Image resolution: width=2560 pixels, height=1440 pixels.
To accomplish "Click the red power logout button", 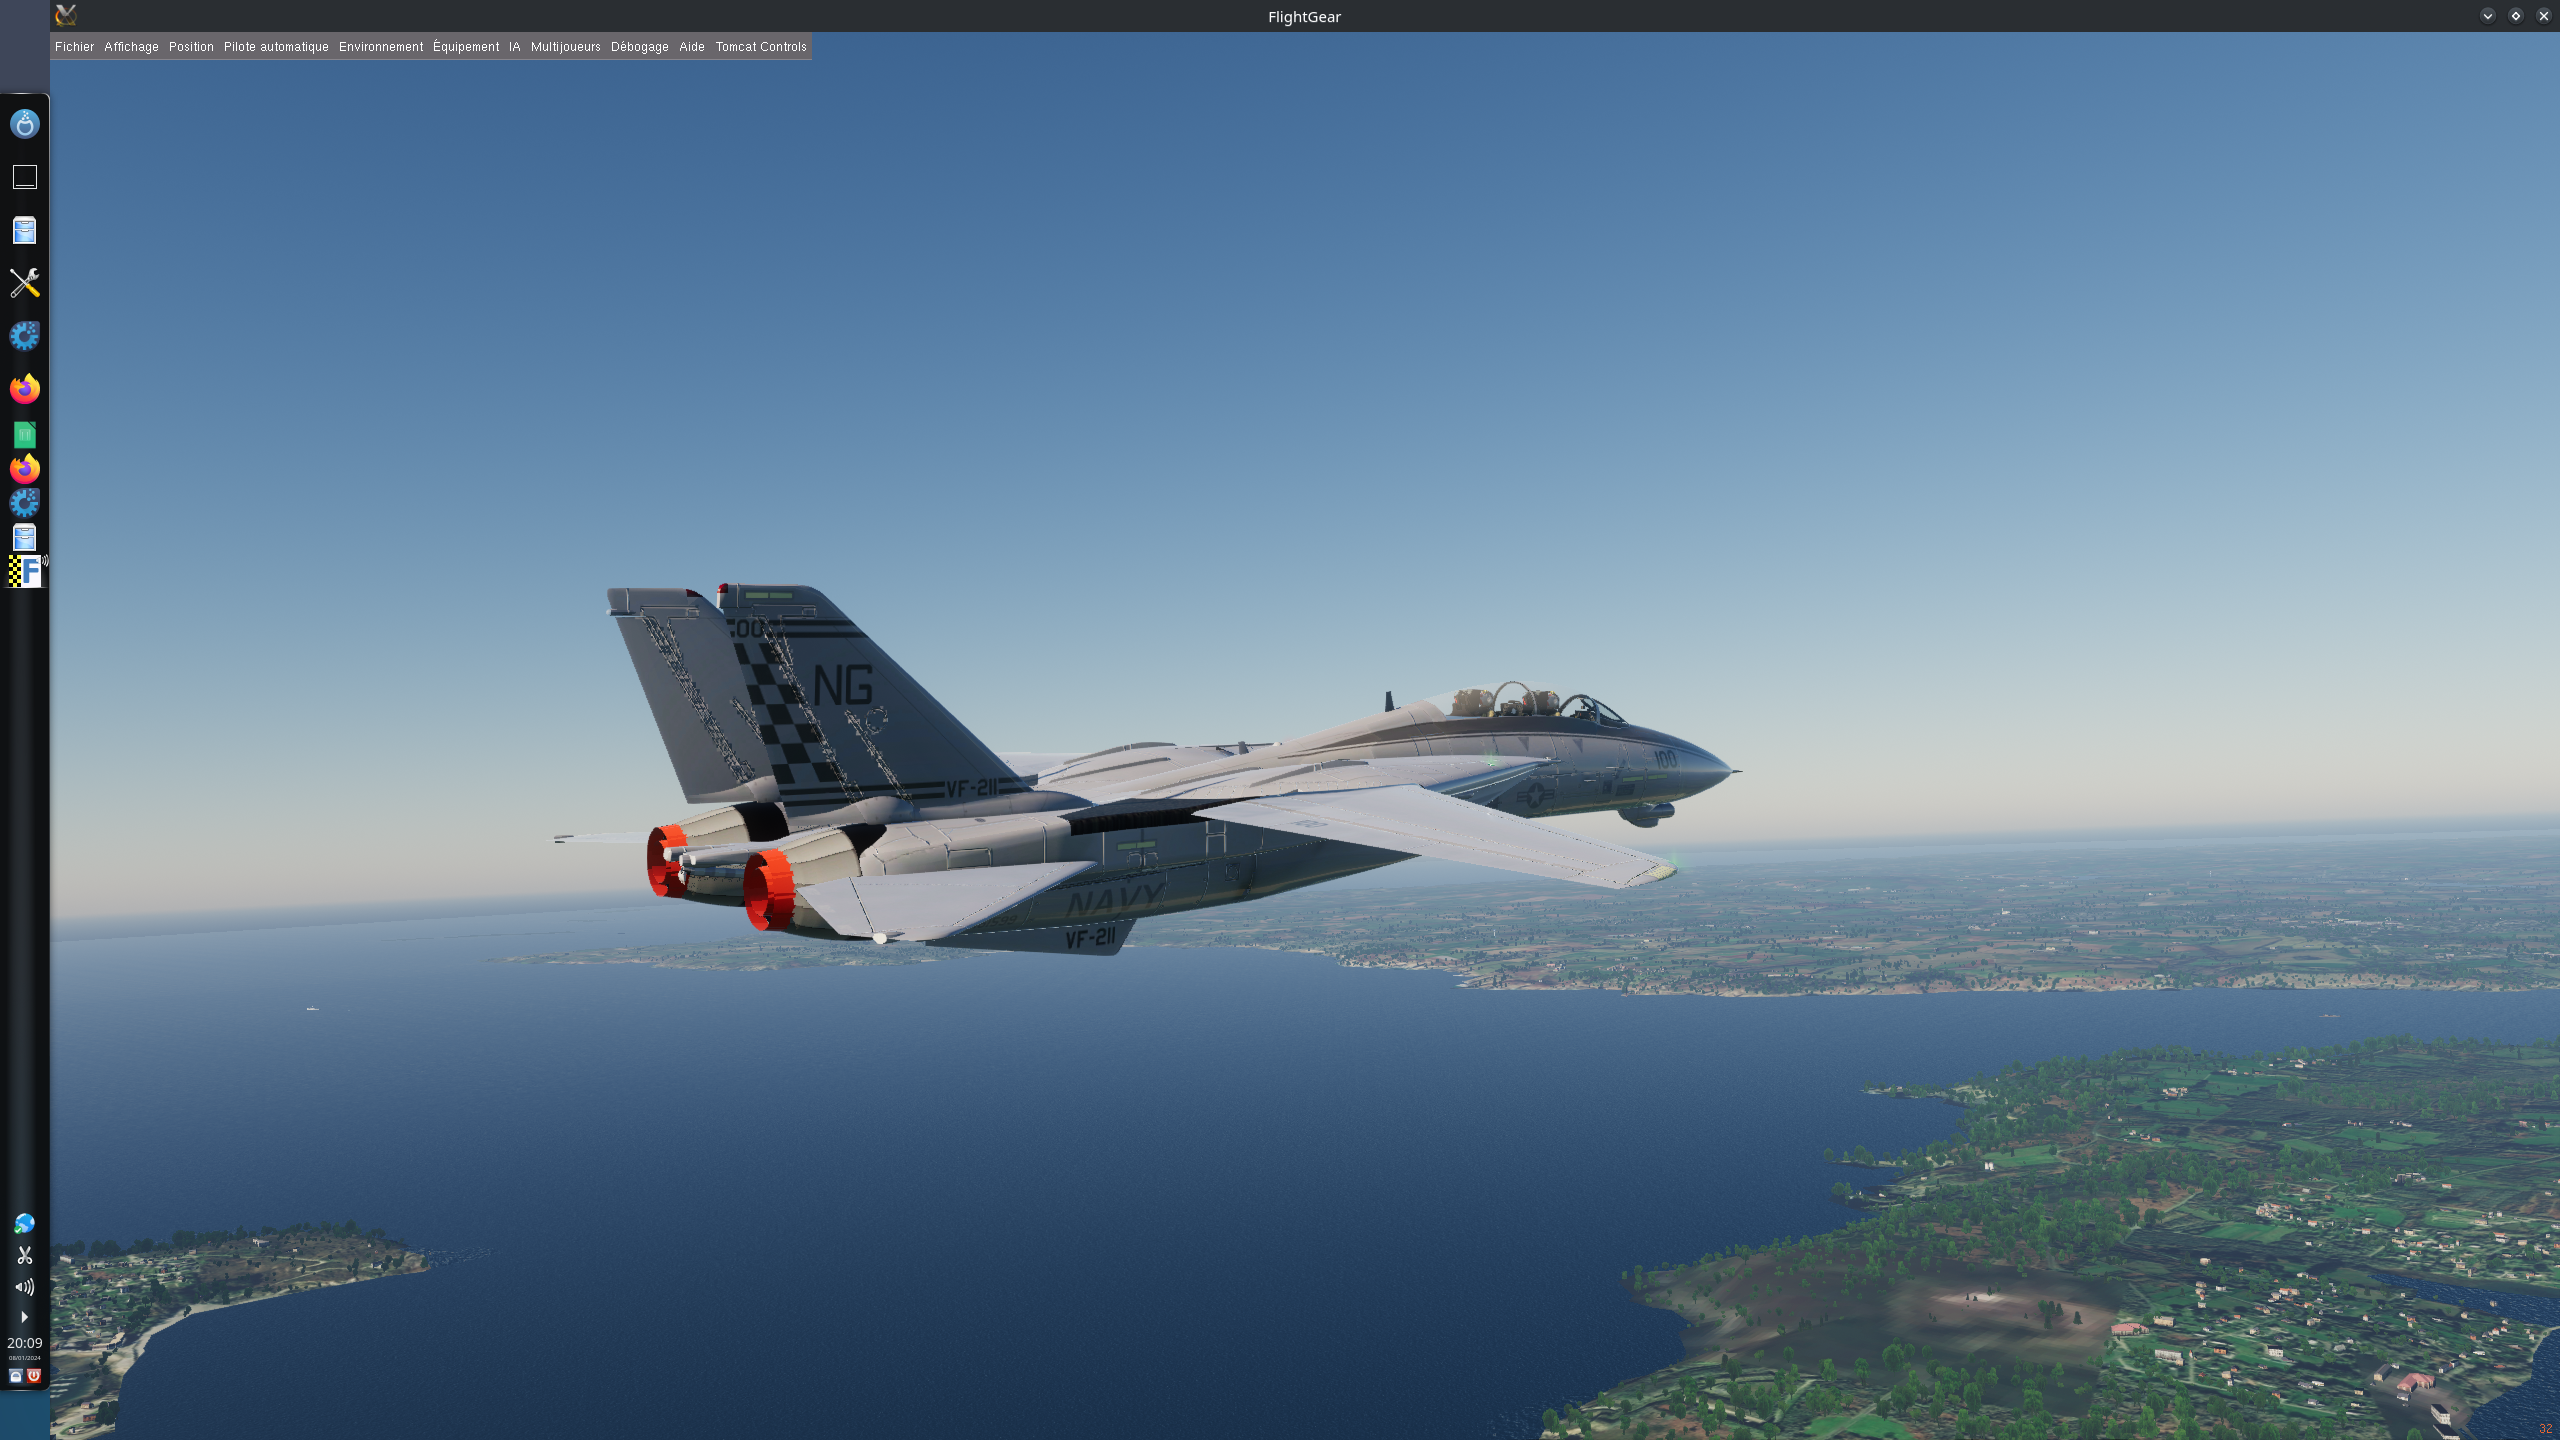I will point(34,1376).
